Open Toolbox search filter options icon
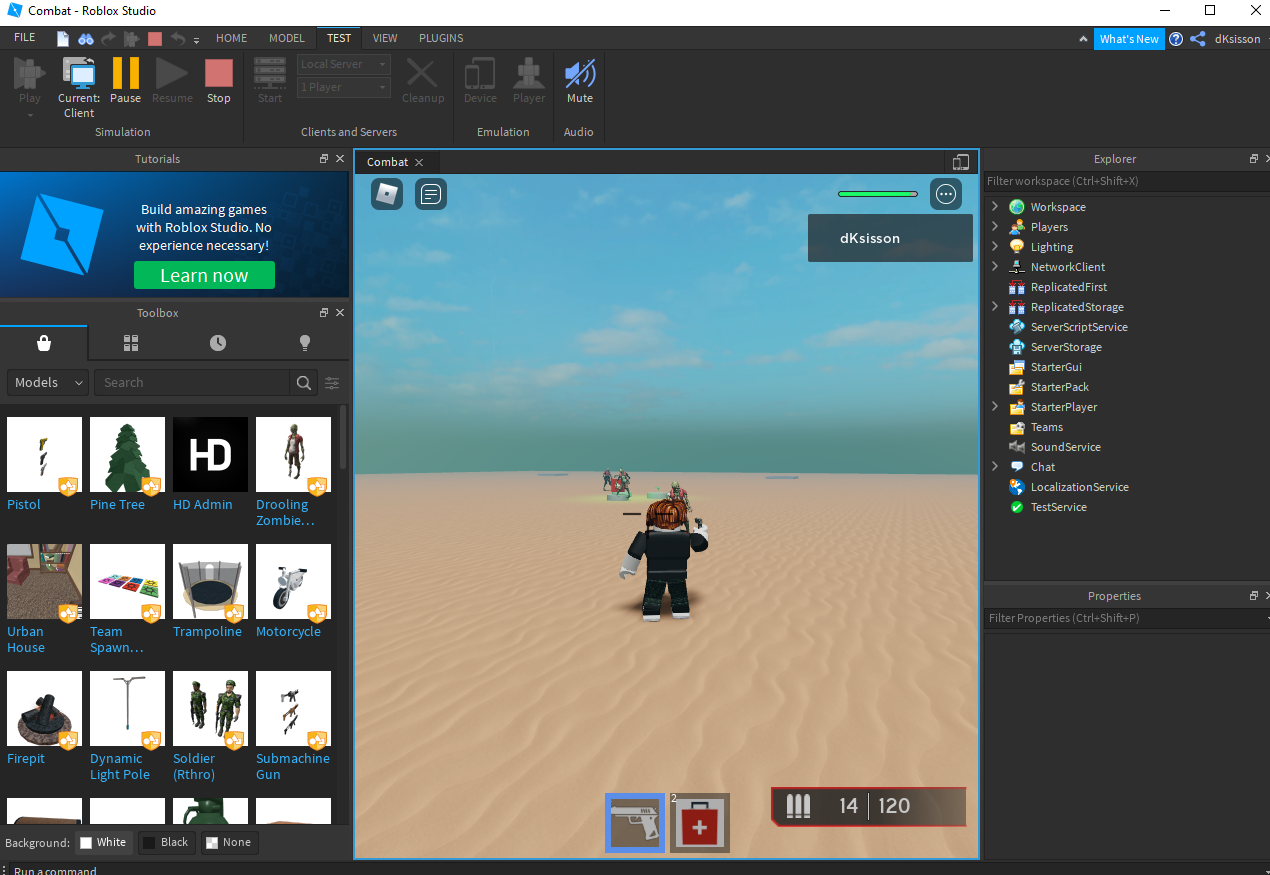The image size is (1270, 875). [332, 383]
